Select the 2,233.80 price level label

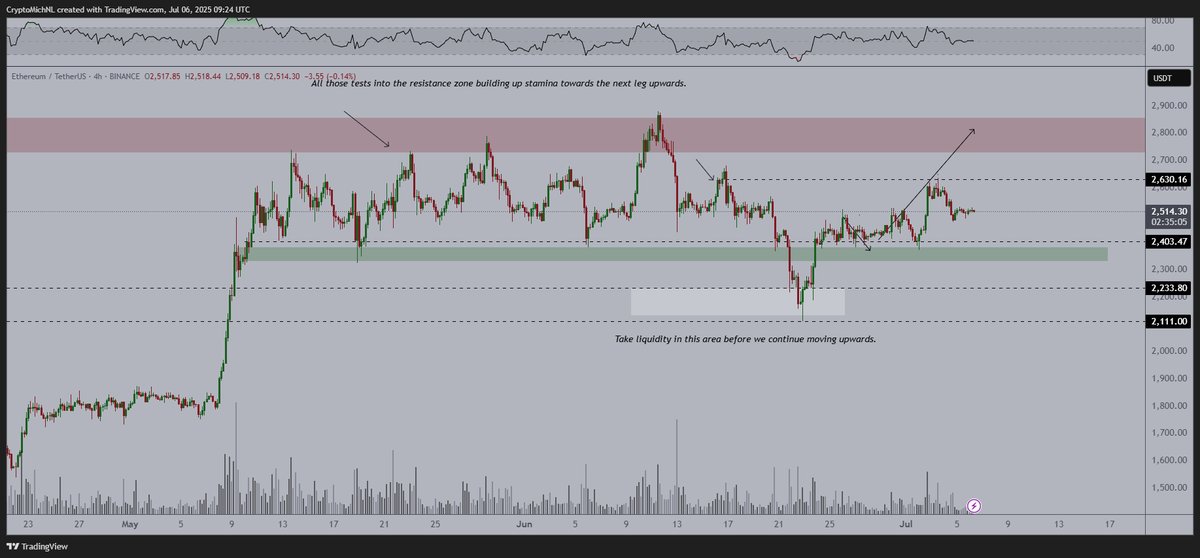point(1168,288)
